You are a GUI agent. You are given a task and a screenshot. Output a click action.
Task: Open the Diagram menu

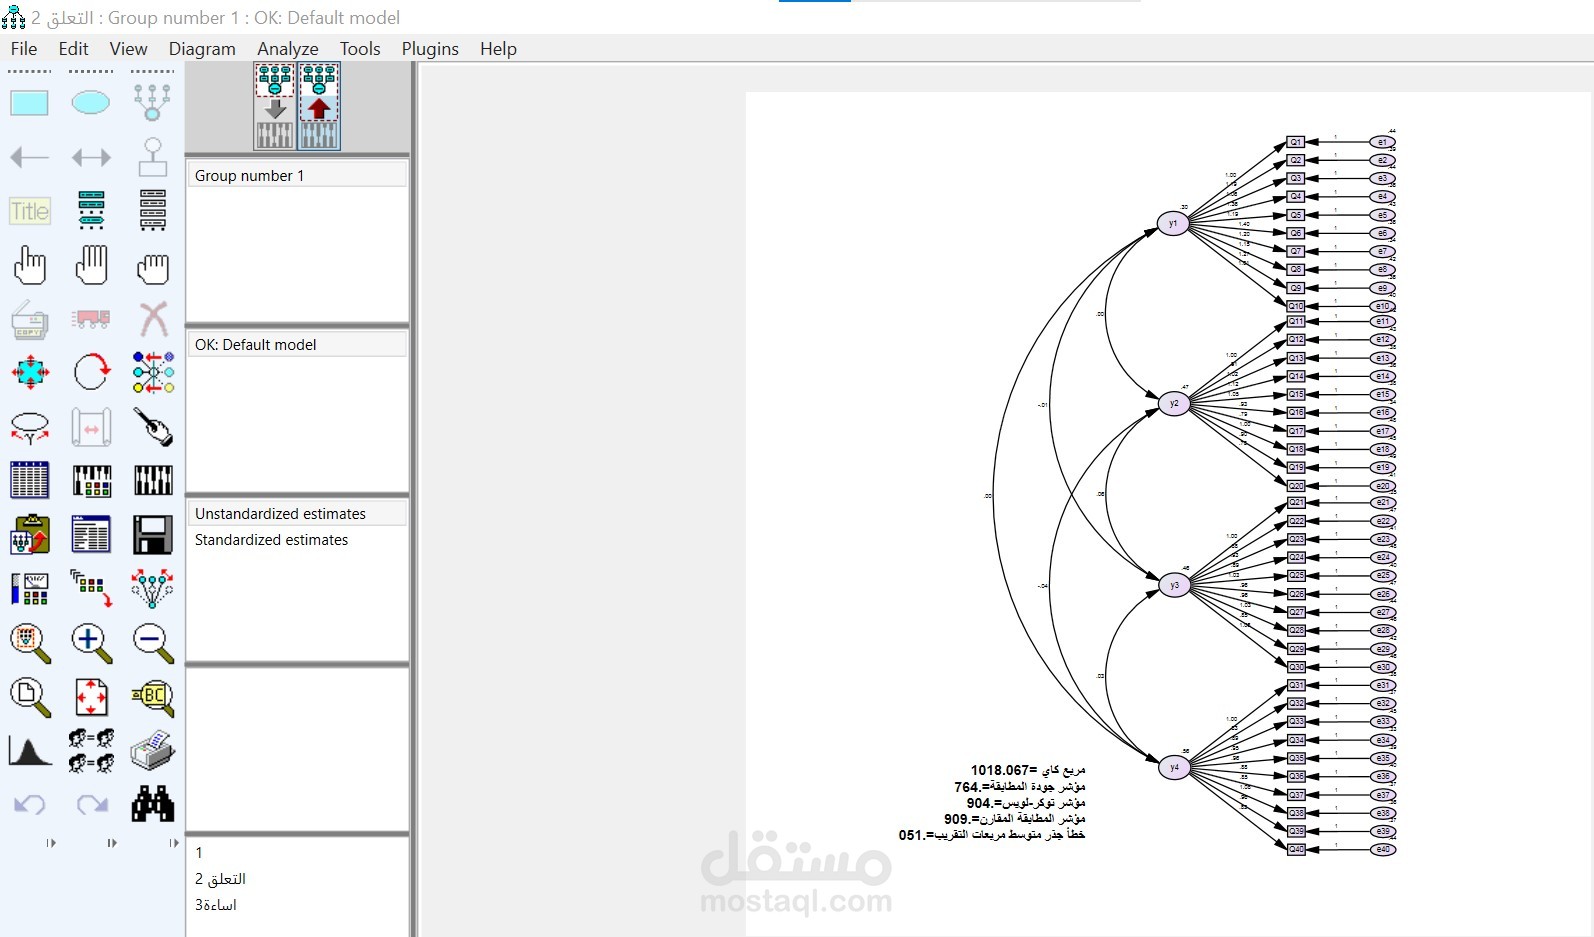tap(202, 49)
